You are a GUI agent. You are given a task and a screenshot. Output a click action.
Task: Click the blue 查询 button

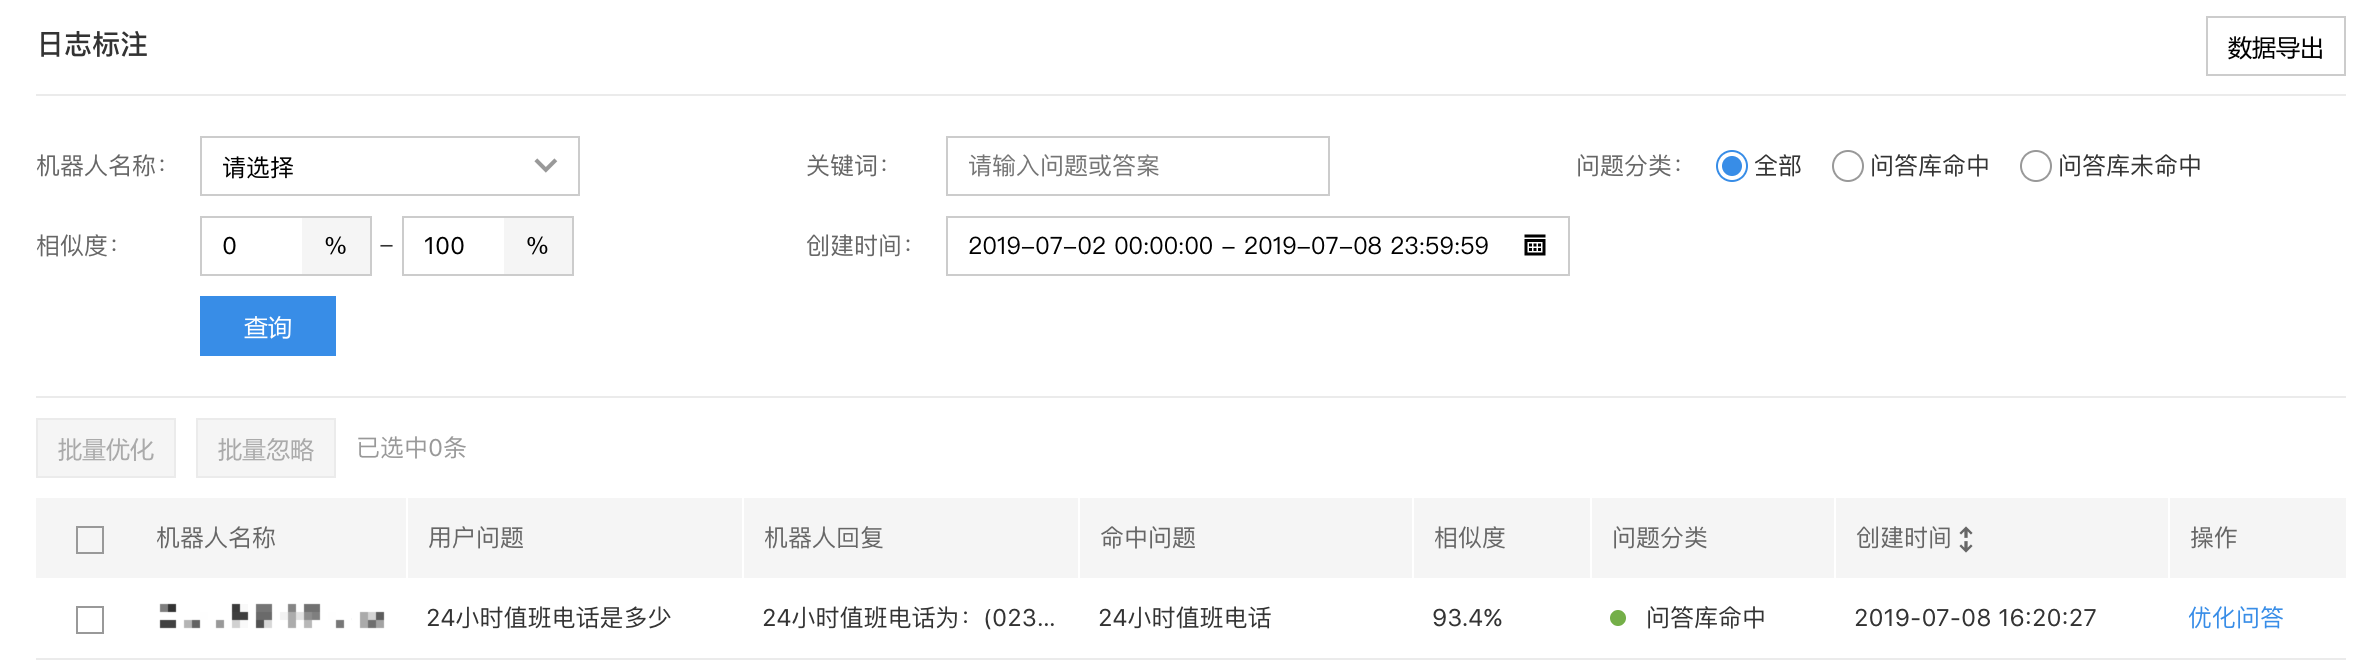[267, 326]
